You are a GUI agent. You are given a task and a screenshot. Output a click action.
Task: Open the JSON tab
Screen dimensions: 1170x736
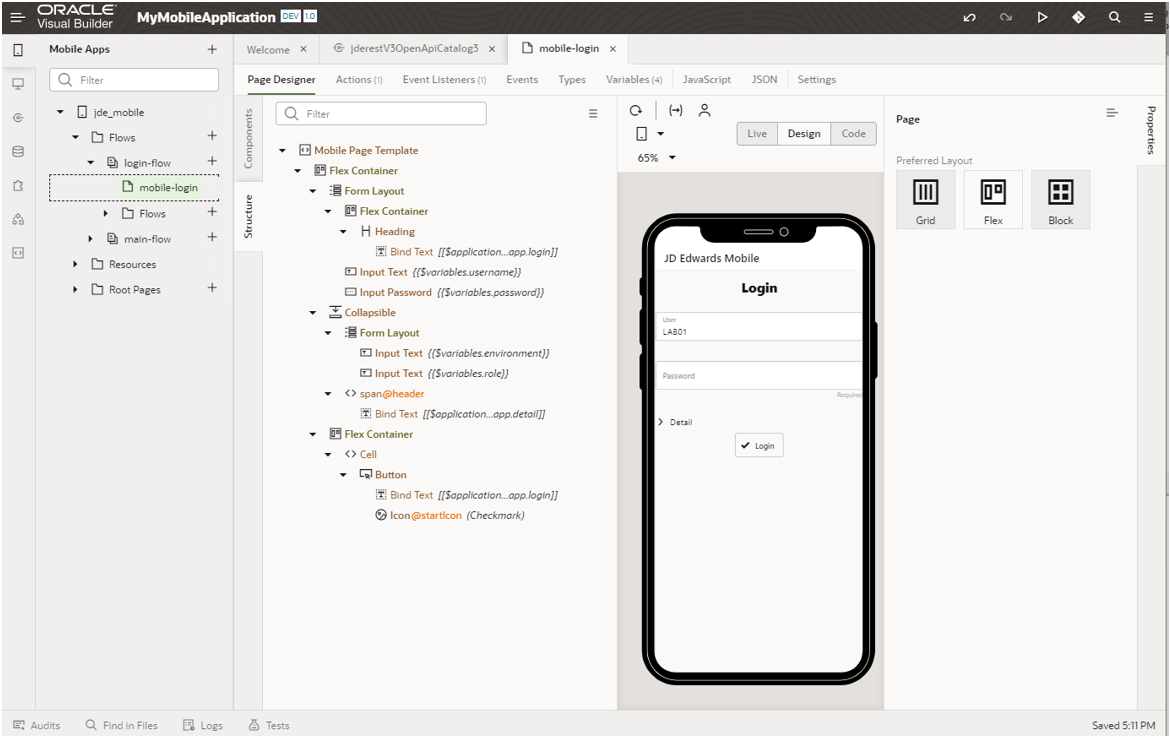[764, 79]
